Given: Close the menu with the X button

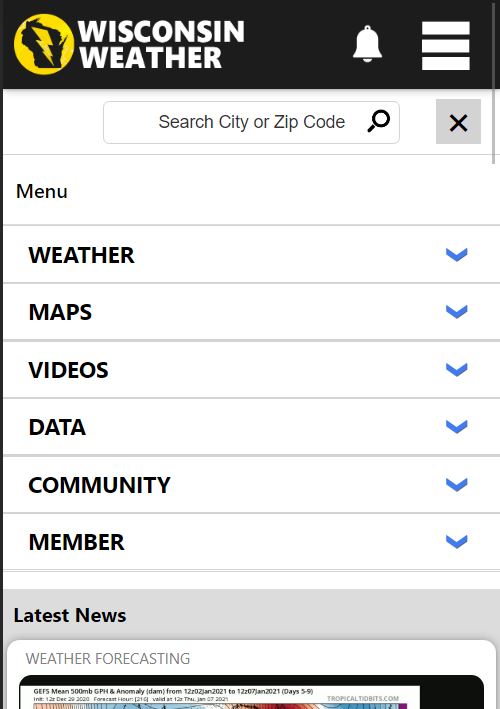Looking at the screenshot, I should point(458,122).
